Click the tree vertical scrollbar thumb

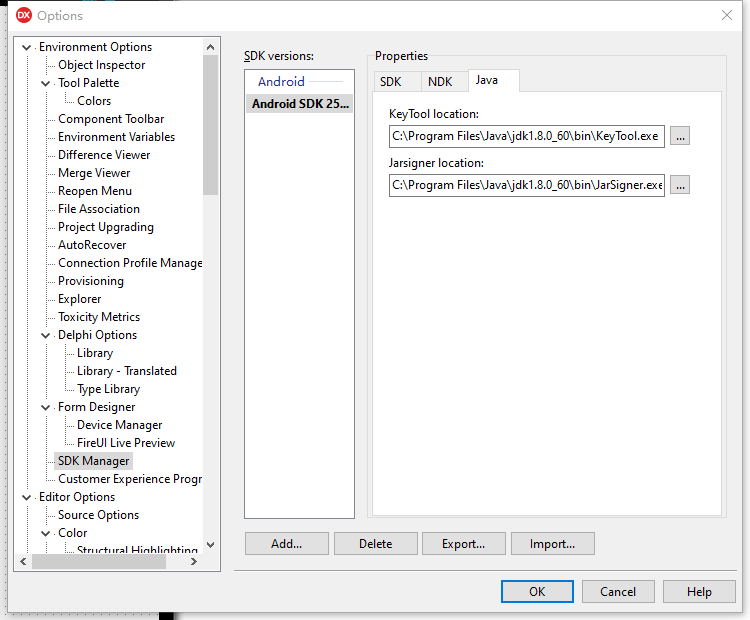coord(210,125)
